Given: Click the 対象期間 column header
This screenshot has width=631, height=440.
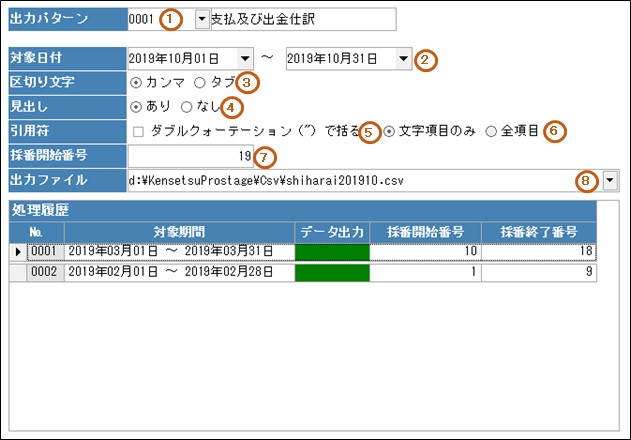Looking at the screenshot, I should pos(180,231).
